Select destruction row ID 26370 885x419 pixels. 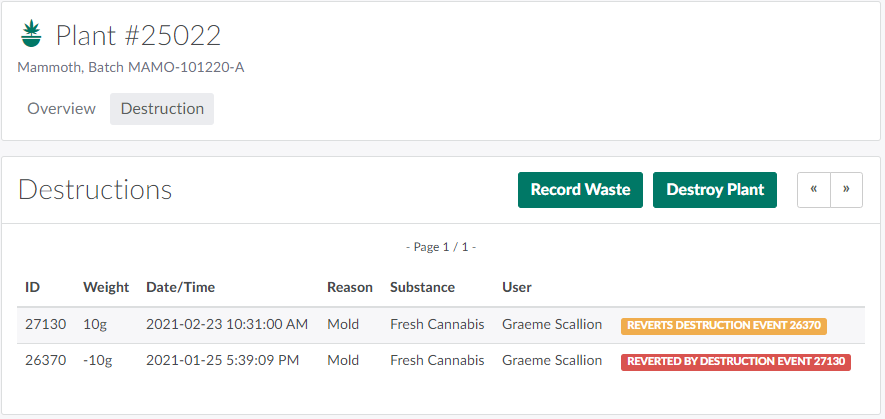click(x=46, y=361)
